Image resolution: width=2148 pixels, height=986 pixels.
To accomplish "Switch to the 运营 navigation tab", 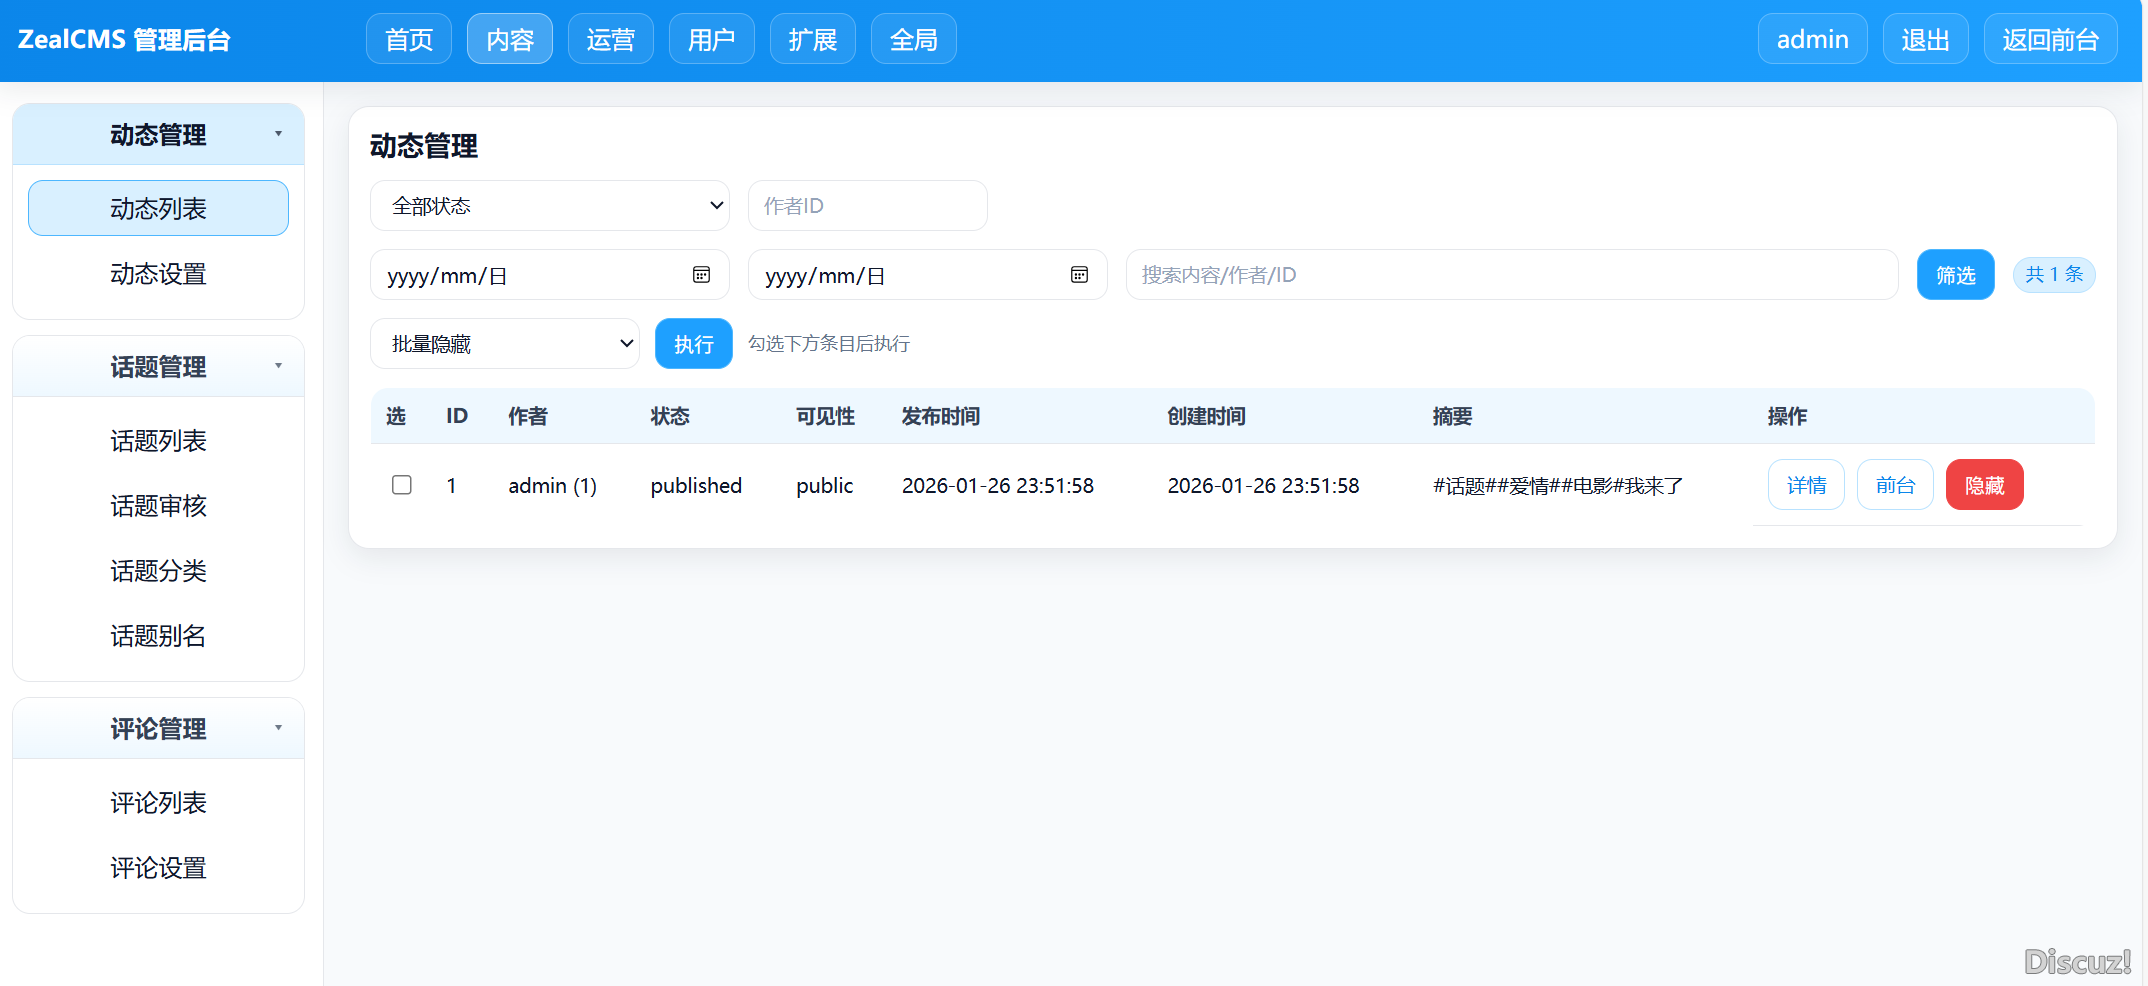I will click(610, 38).
